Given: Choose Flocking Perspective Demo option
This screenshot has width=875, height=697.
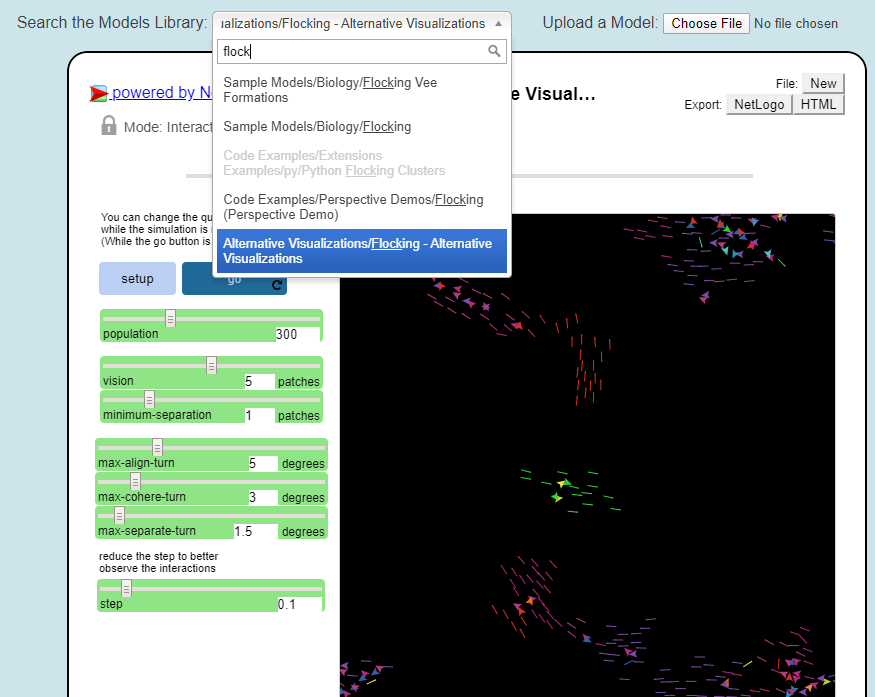Looking at the screenshot, I should [x=353, y=207].
